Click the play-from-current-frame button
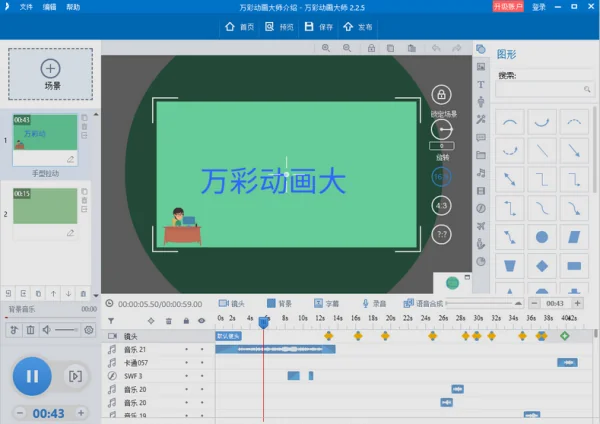Screen dimensions: 600x424 [75, 376]
